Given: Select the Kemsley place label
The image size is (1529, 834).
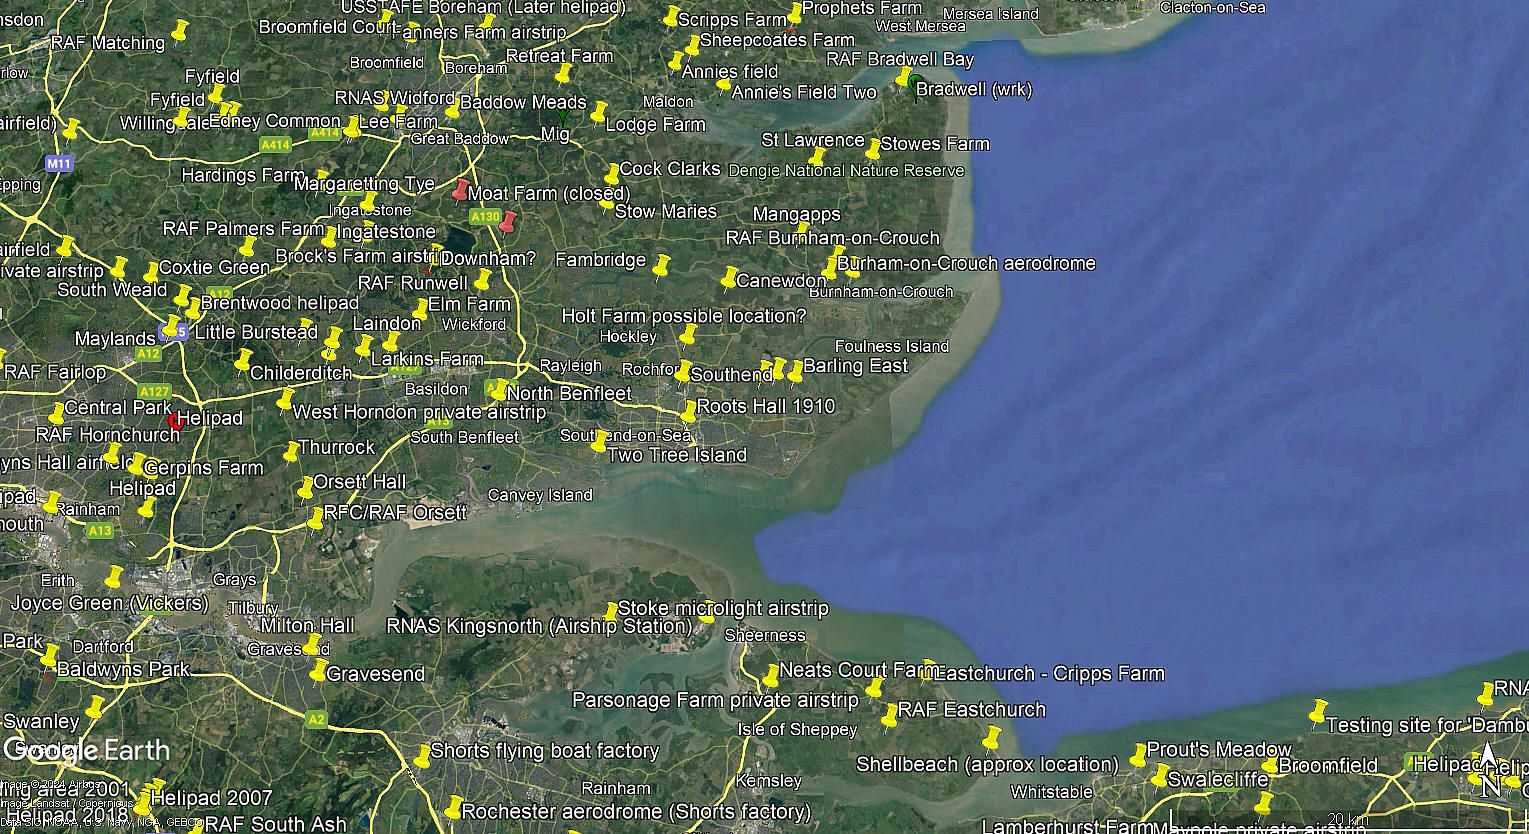Looking at the screenshot, I should [x=769, y=780].
